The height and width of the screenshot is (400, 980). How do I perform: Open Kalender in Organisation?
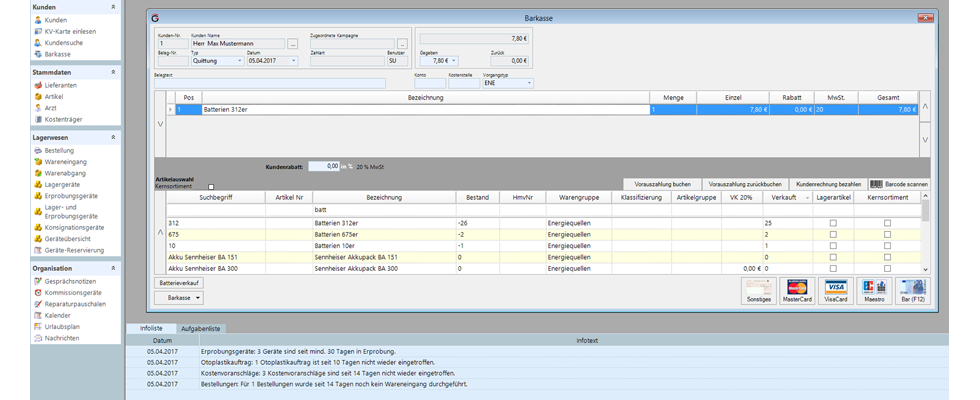[57, 316]
